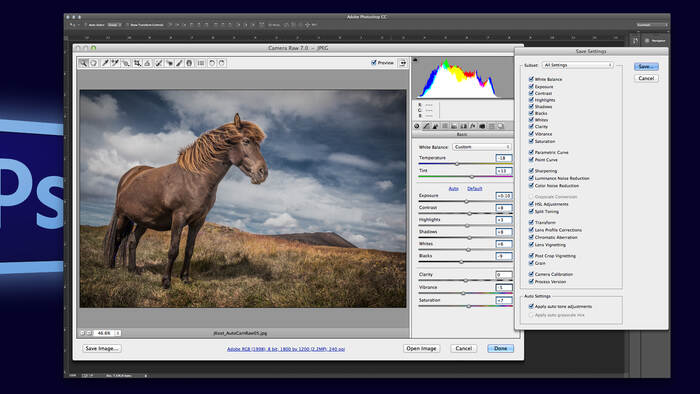
Task: Toggle the Grain checkbox
Action: pyautogui.click(x=531, y=263)
